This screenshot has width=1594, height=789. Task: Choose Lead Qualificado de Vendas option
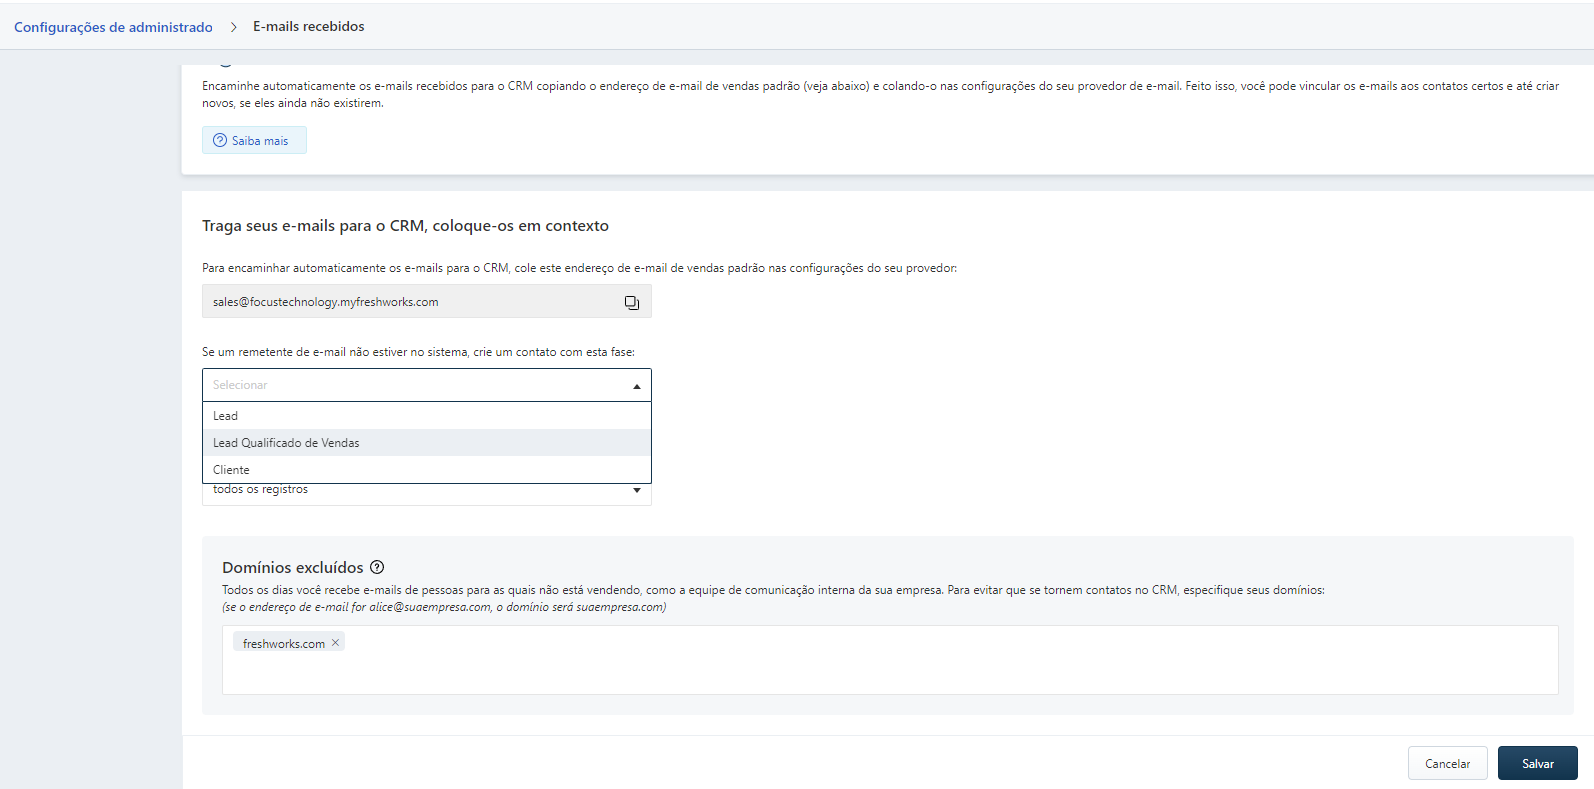(x=427, y=443)
